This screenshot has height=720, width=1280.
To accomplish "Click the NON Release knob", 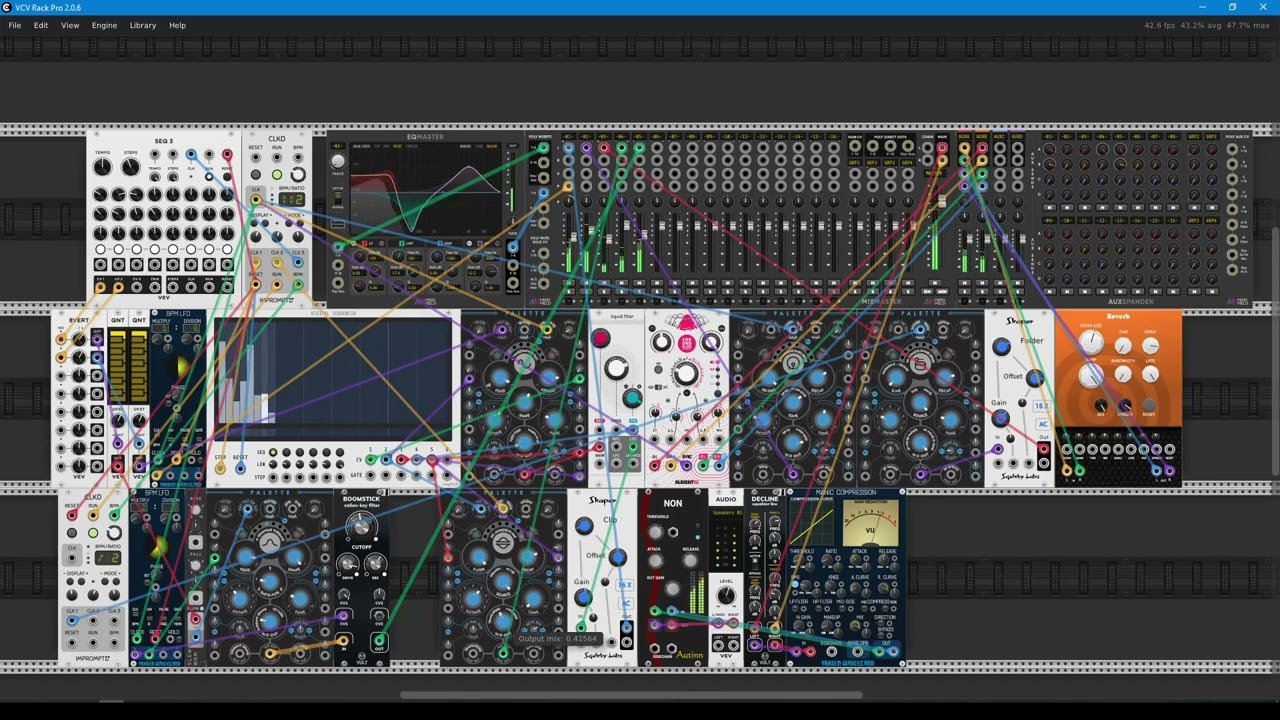I will pos(690,561).
